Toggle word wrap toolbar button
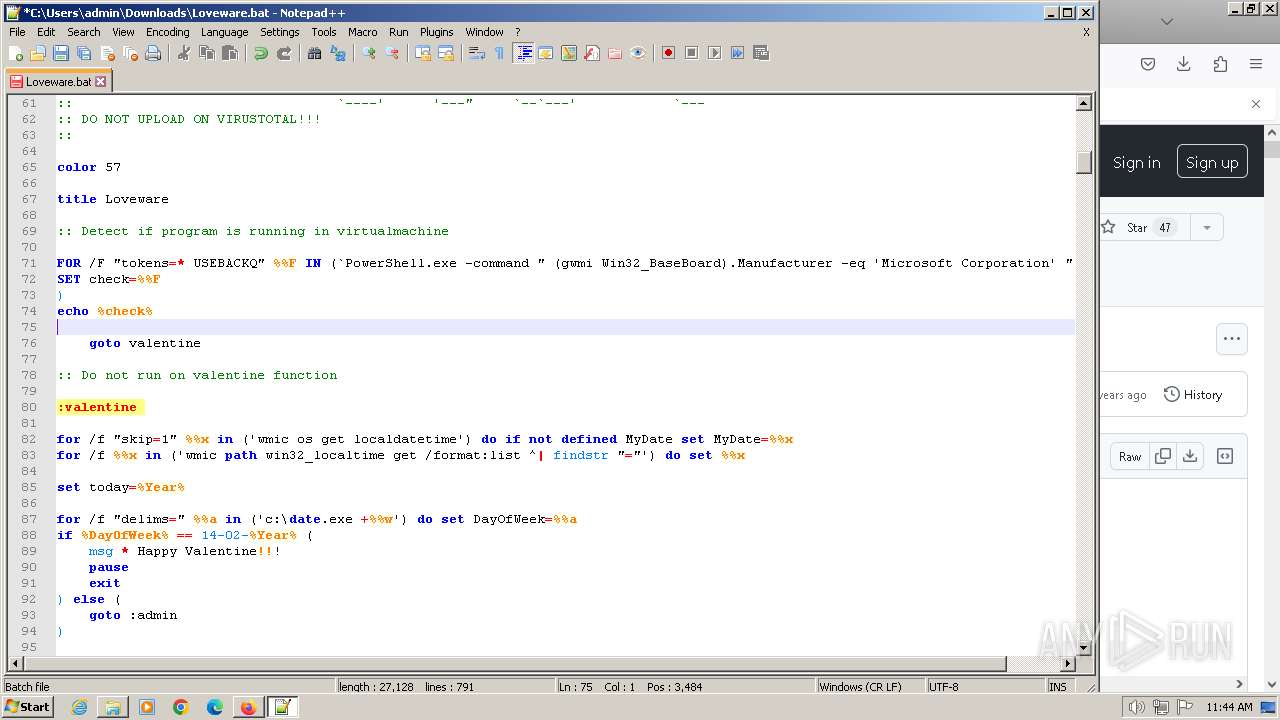This screenshot has width=1280, height=720. 477,53
